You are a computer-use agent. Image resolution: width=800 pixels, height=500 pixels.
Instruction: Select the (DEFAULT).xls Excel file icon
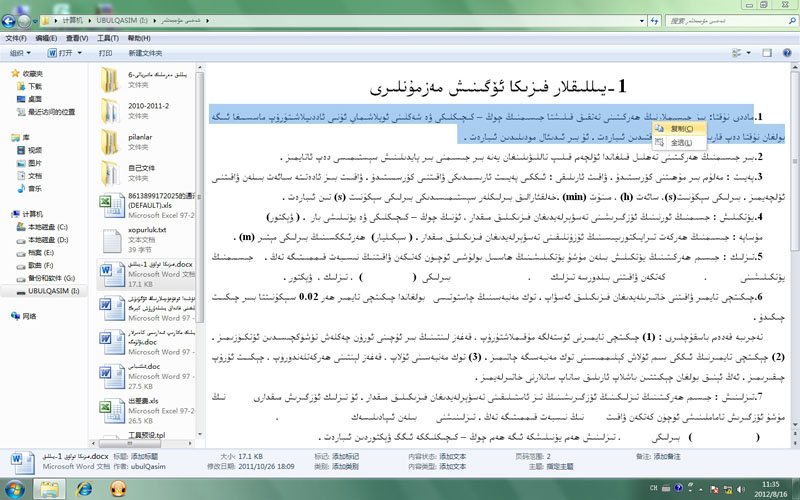tap(112, 205)
